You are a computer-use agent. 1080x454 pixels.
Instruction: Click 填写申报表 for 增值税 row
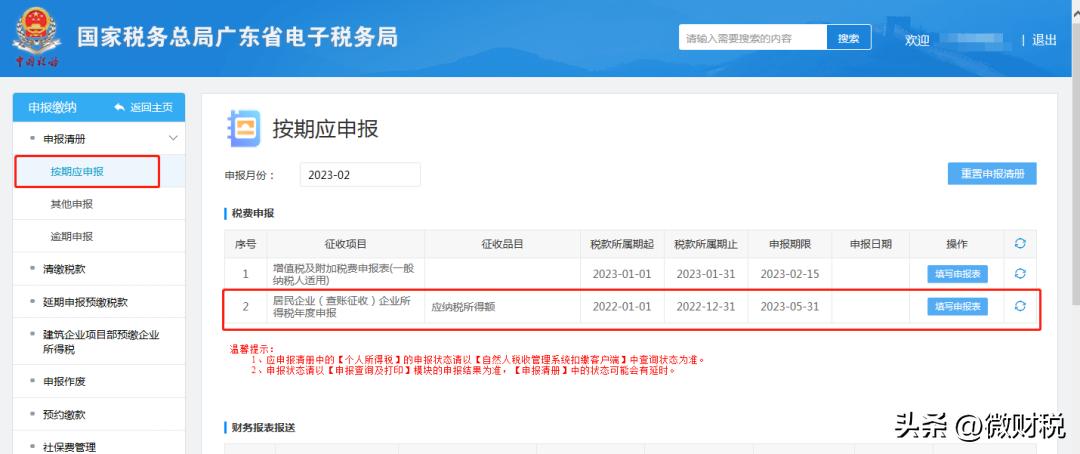pyautogui.click(x=957, y=274)
